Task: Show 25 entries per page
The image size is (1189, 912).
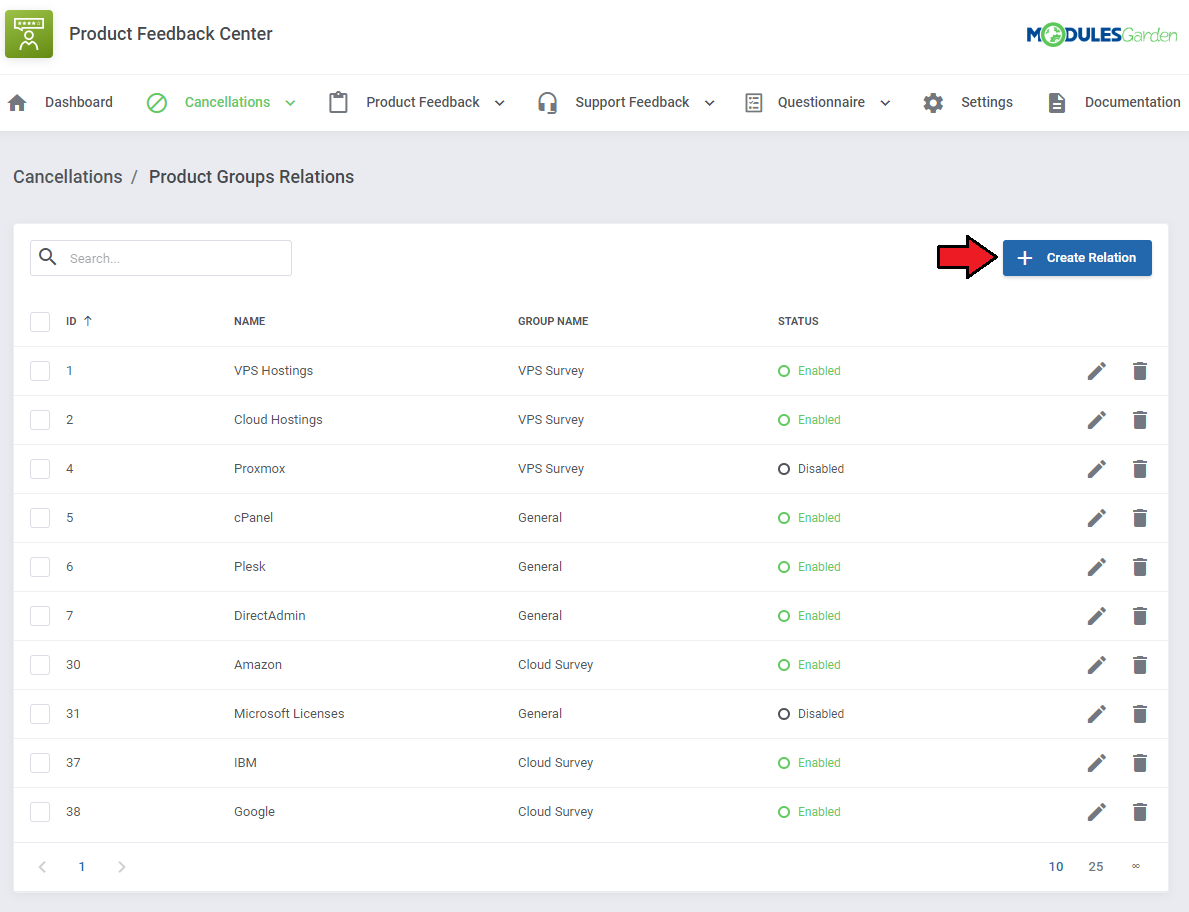Action: click(x=1096, y=867)
